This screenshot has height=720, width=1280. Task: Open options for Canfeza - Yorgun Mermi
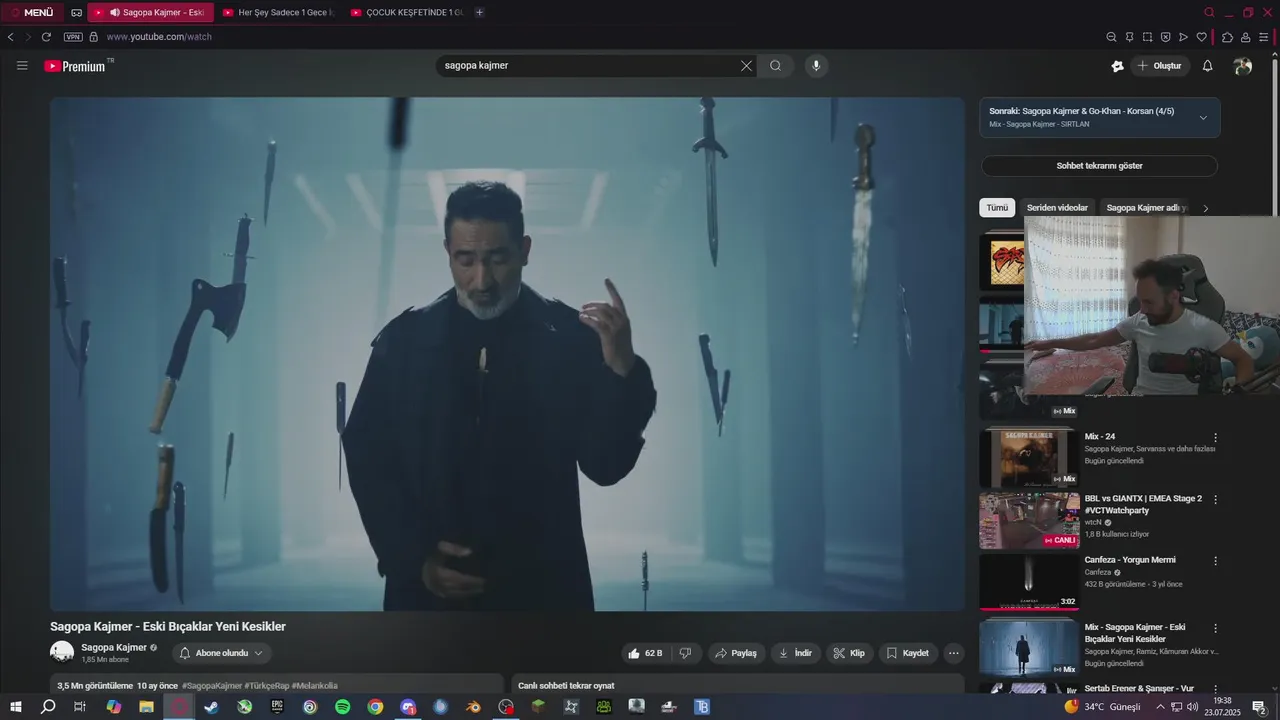click(1216, 562)
